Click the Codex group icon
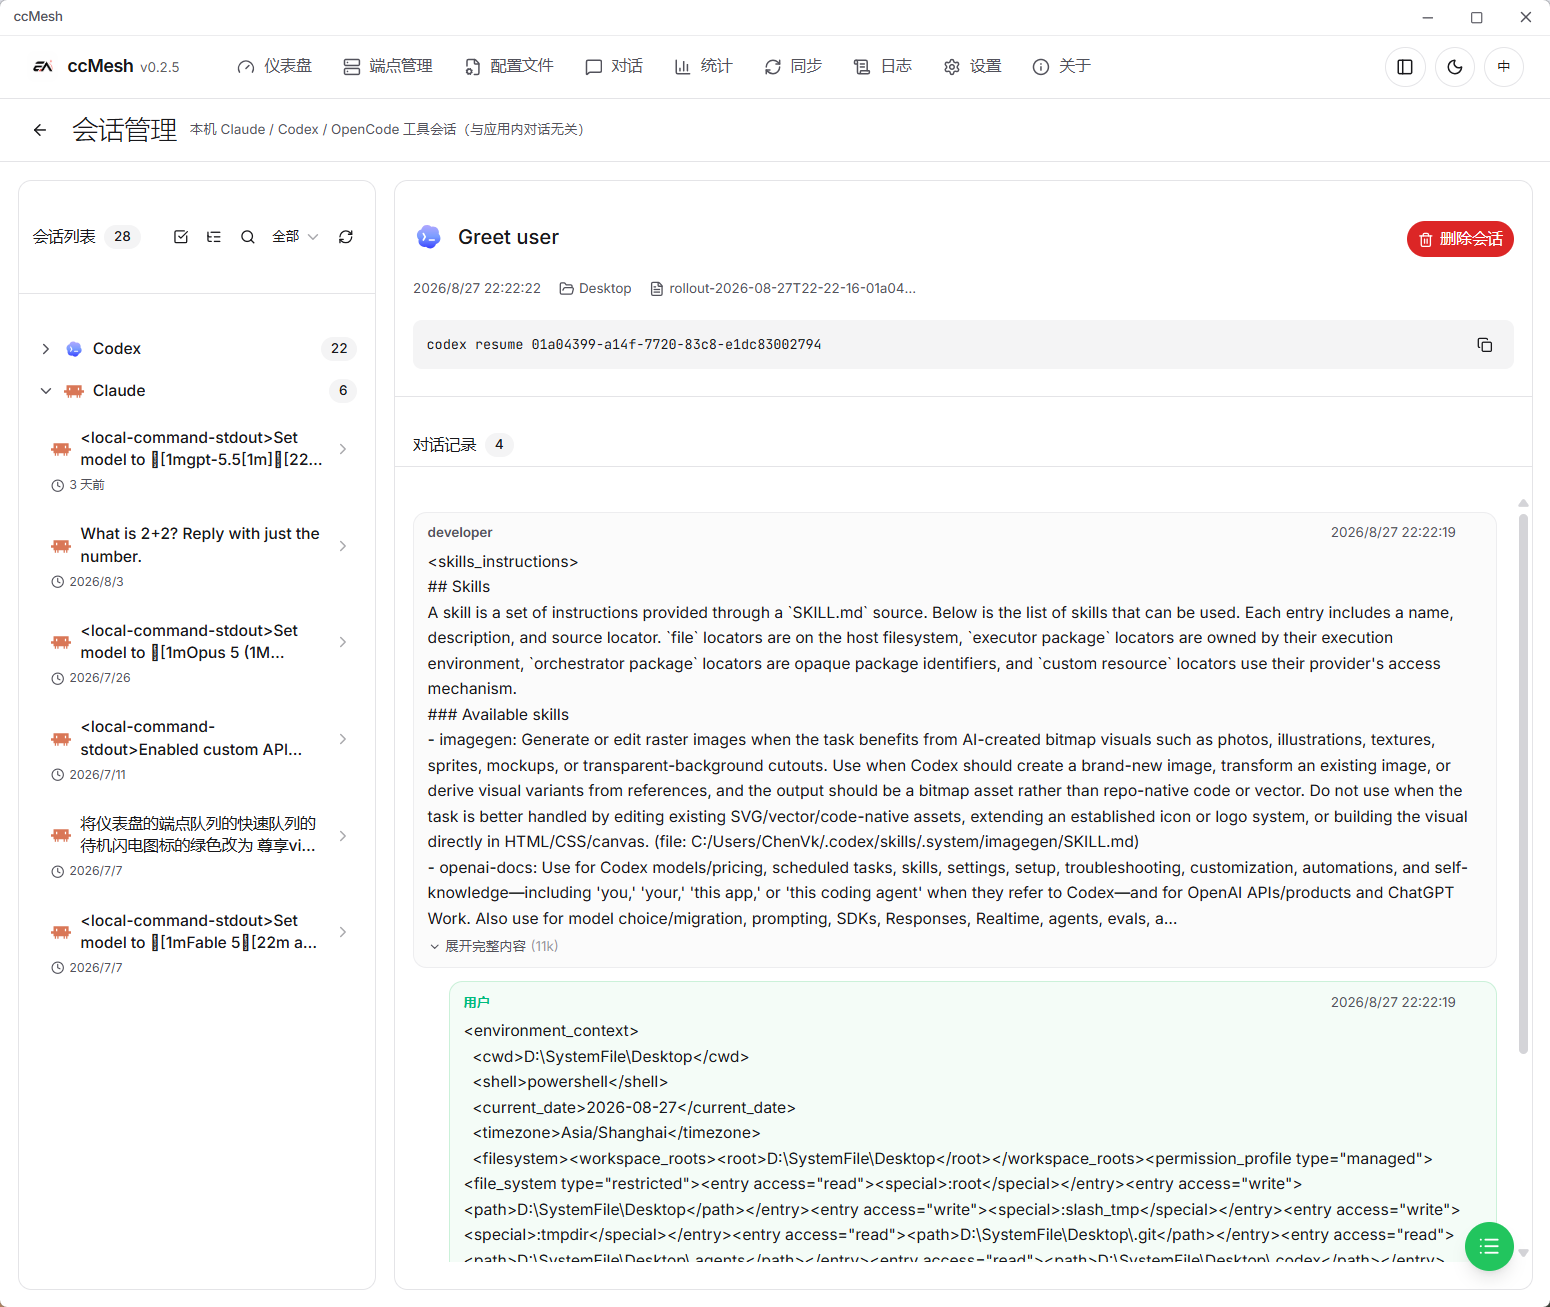 coord(74,349)
